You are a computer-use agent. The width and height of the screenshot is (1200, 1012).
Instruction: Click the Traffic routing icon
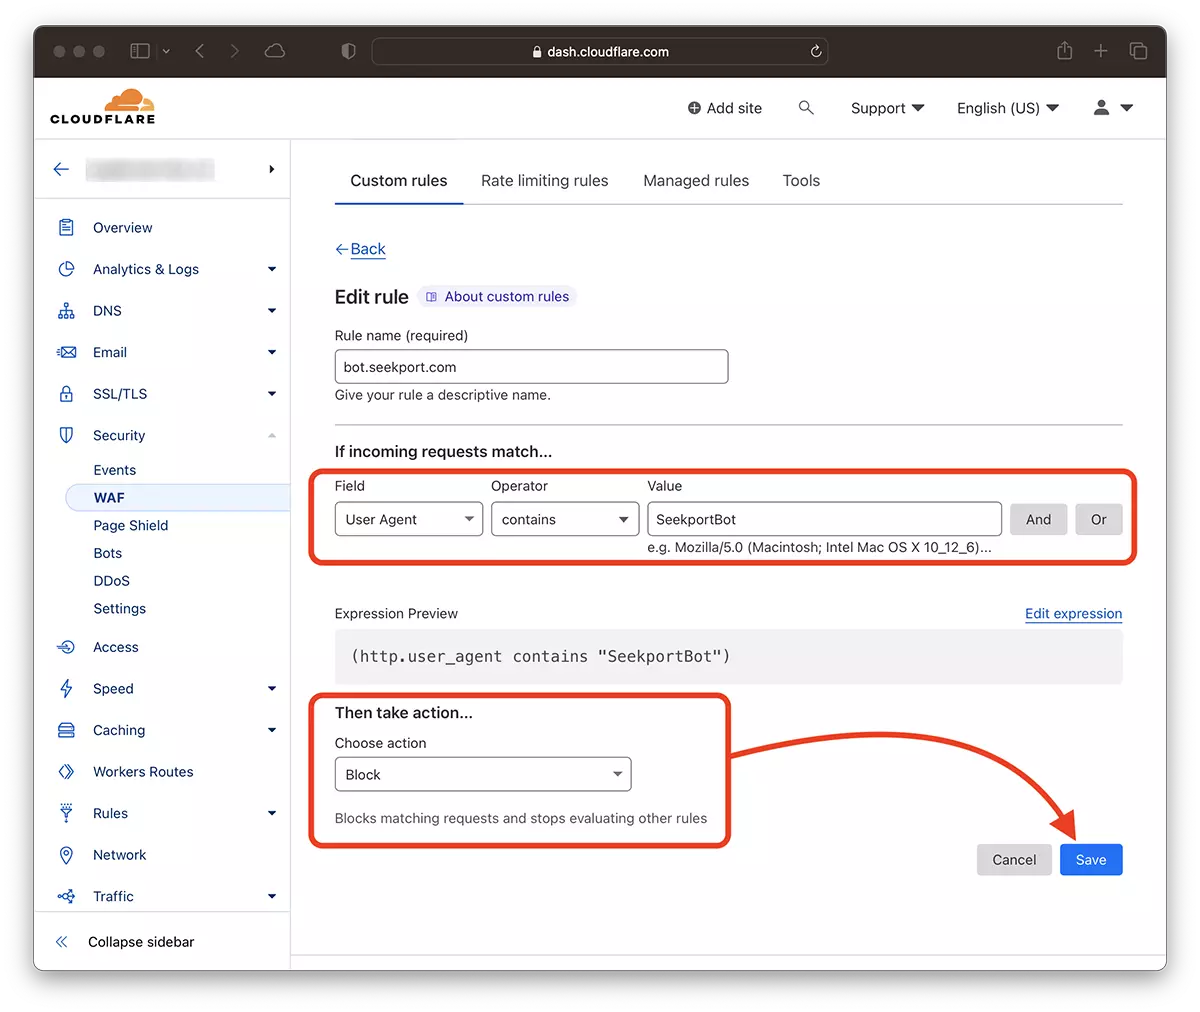click(x=66, y=896)
